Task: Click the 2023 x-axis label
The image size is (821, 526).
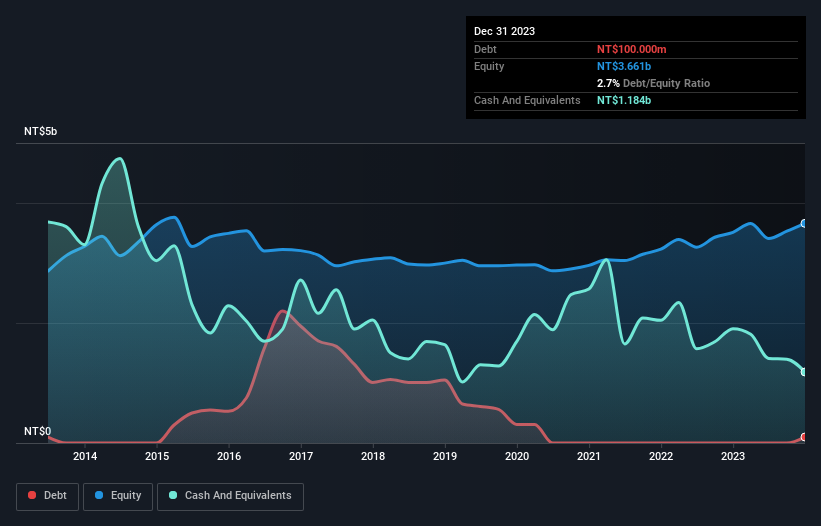Action: 733,456
